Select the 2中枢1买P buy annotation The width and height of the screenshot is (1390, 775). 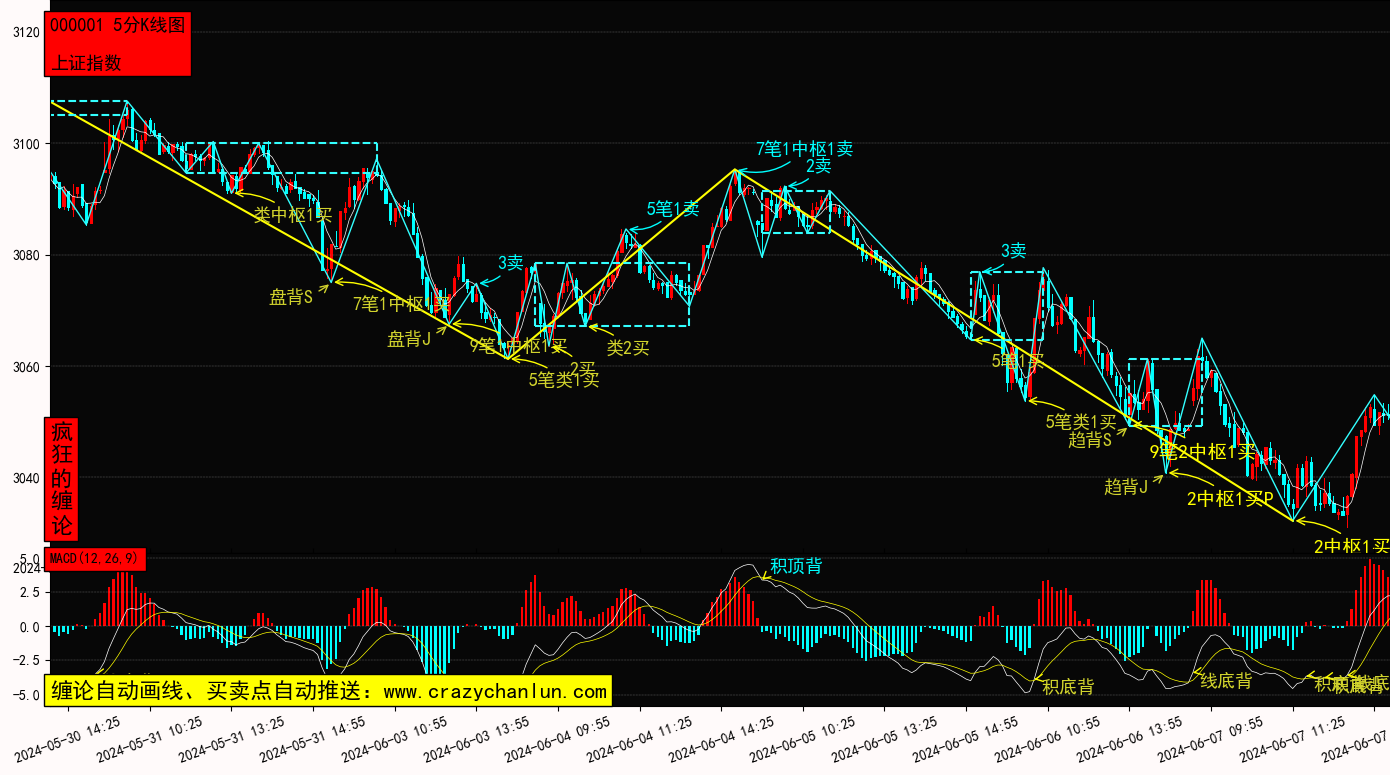pos(1230,498)
